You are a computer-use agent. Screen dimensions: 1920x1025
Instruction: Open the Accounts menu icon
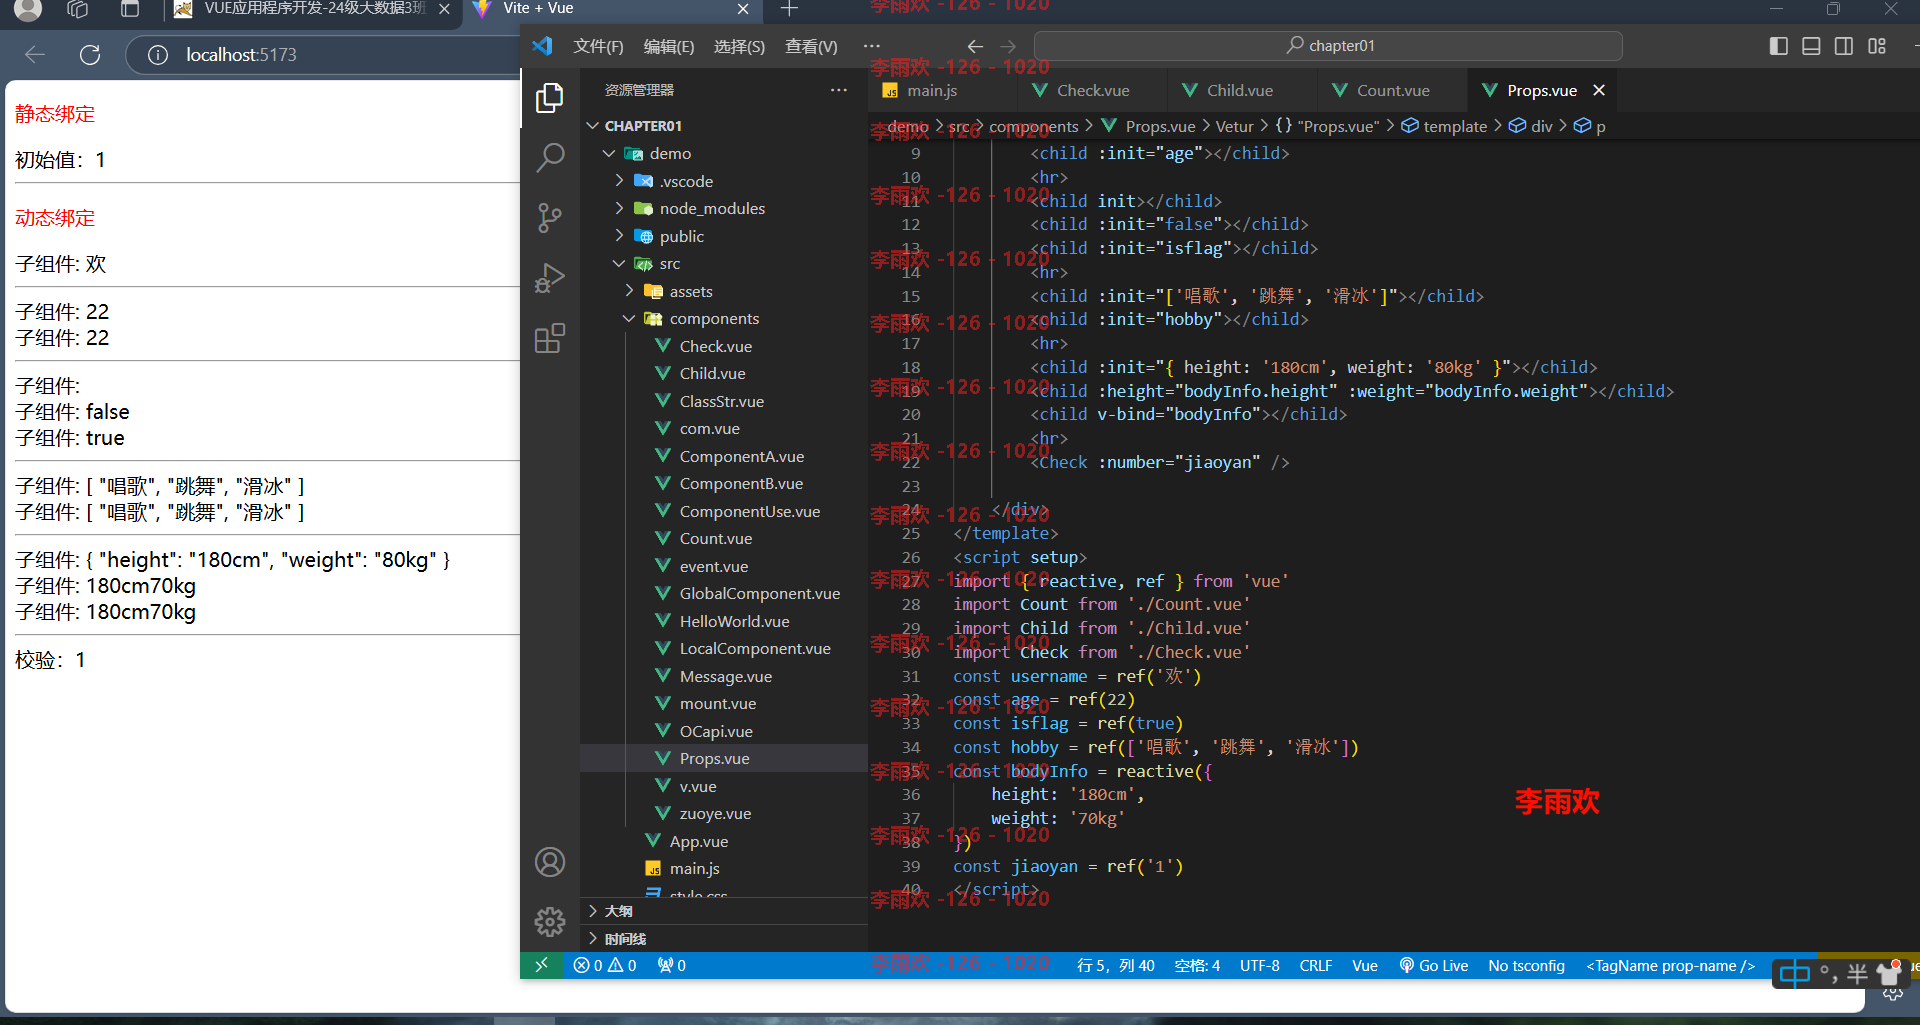point(549,862)
